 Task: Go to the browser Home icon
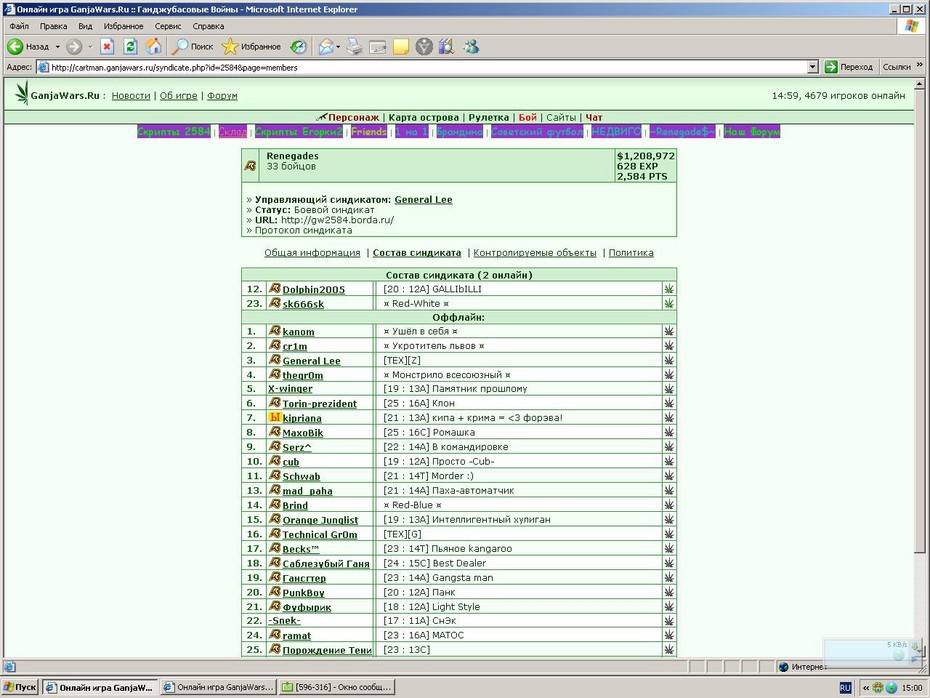(154, 46)
